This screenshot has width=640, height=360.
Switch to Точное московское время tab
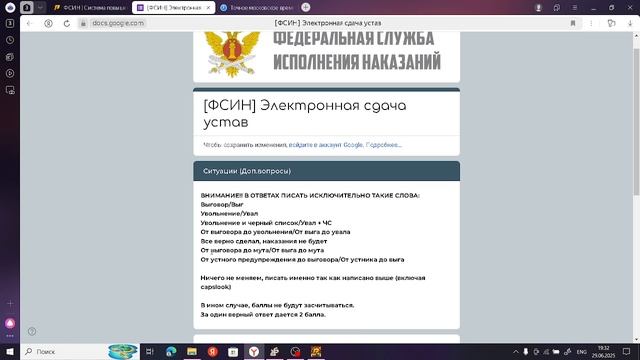coord(257,7)
